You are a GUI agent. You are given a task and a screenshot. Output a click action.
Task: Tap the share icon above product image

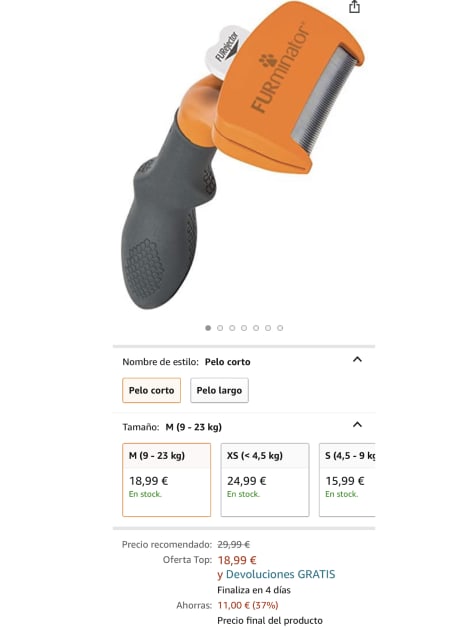354,7
